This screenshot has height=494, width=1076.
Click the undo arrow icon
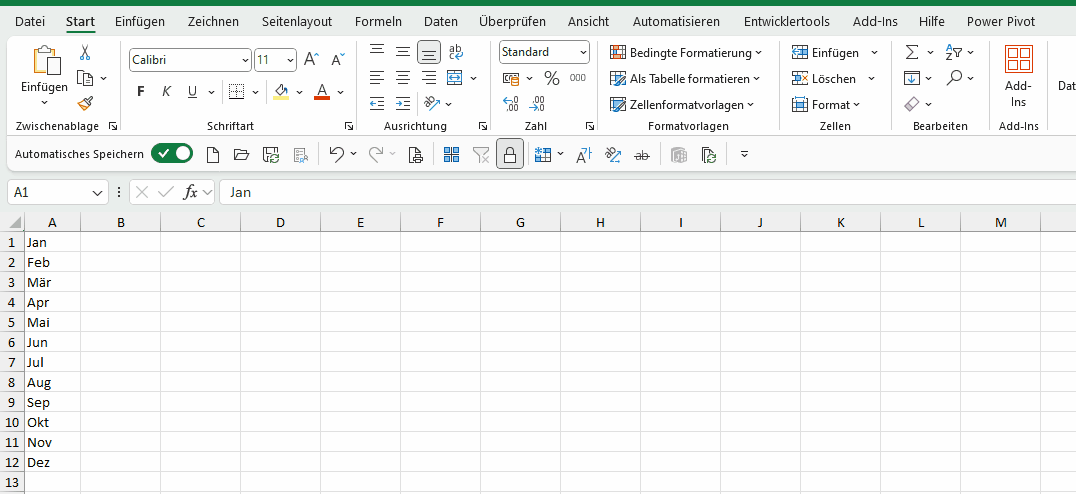coord(336,154)
